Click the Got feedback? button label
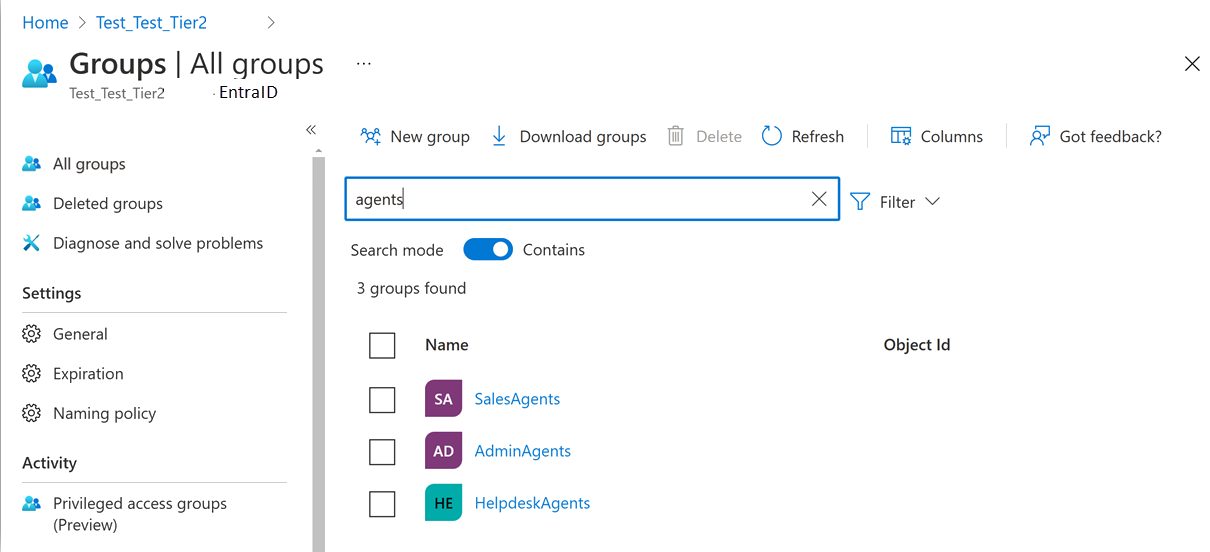The width and height of the screenshot is (1210, 552). pos(1111,136)
